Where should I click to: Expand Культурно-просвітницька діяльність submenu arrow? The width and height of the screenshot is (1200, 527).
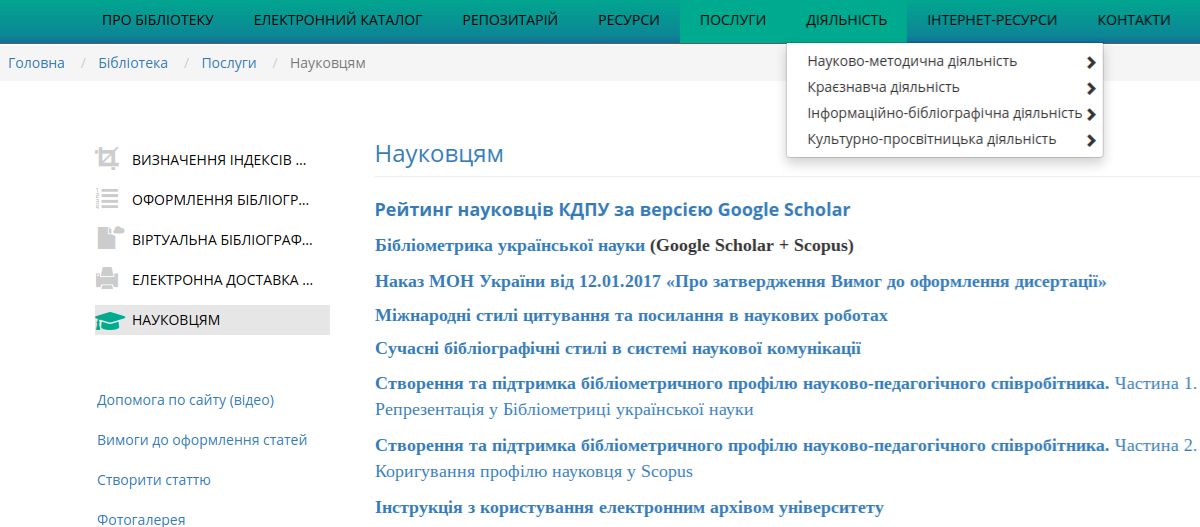[x=1090, y=140]
